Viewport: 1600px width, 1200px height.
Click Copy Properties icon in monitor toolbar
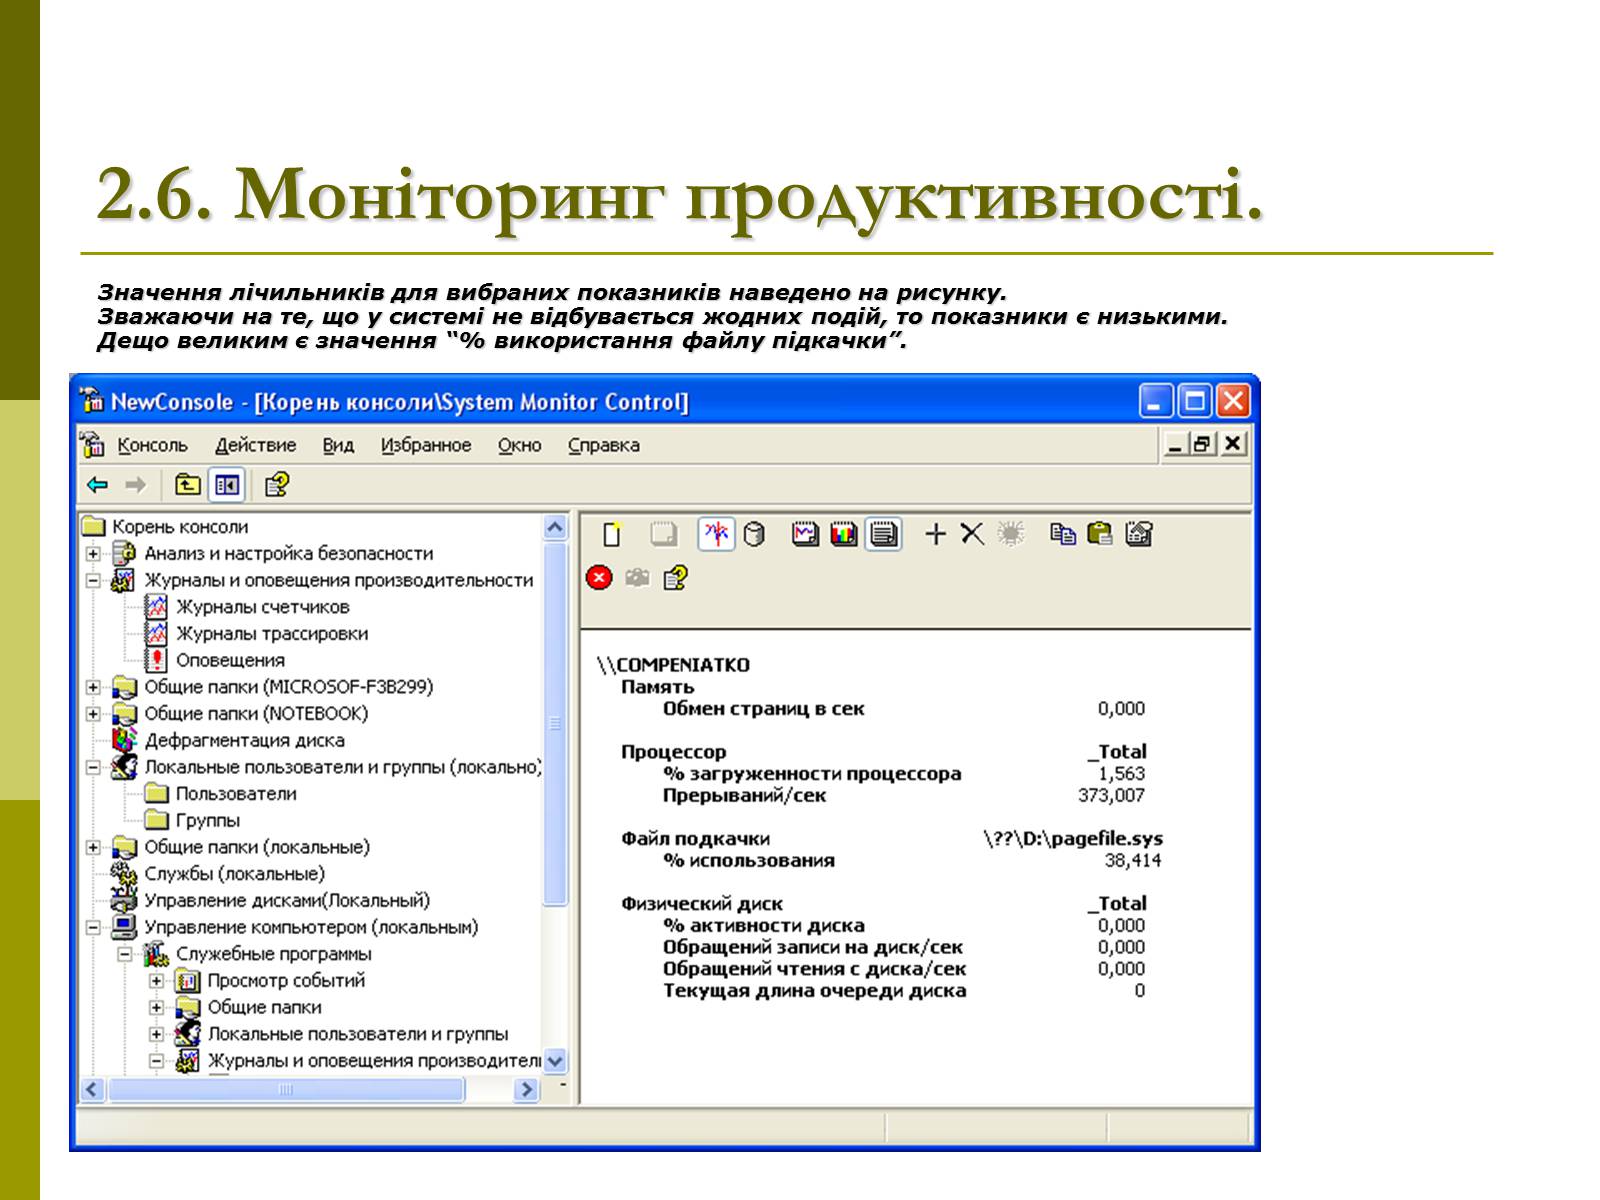(x=1063, y=535)
